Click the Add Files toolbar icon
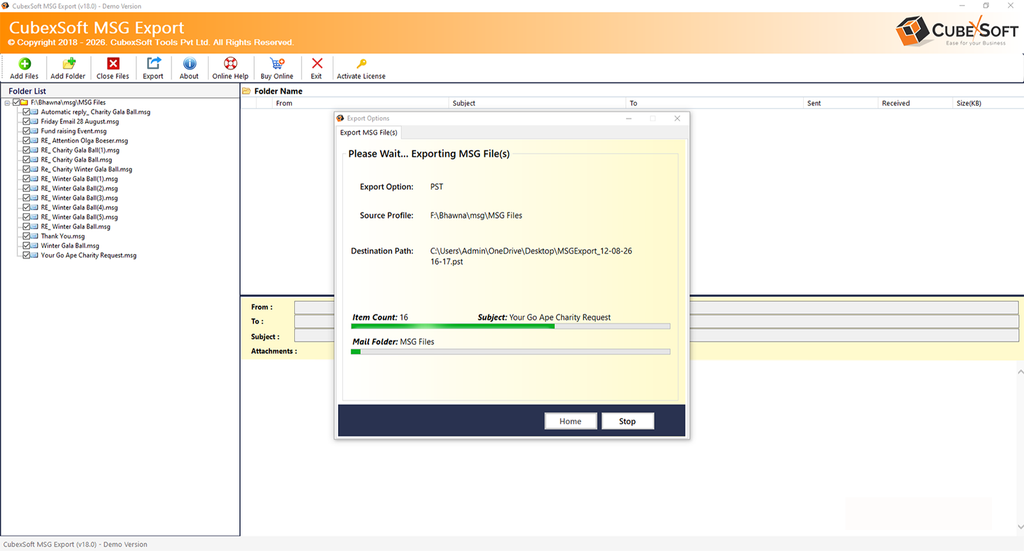Screen dimensions: 1024x551 [x=24, y=63]
